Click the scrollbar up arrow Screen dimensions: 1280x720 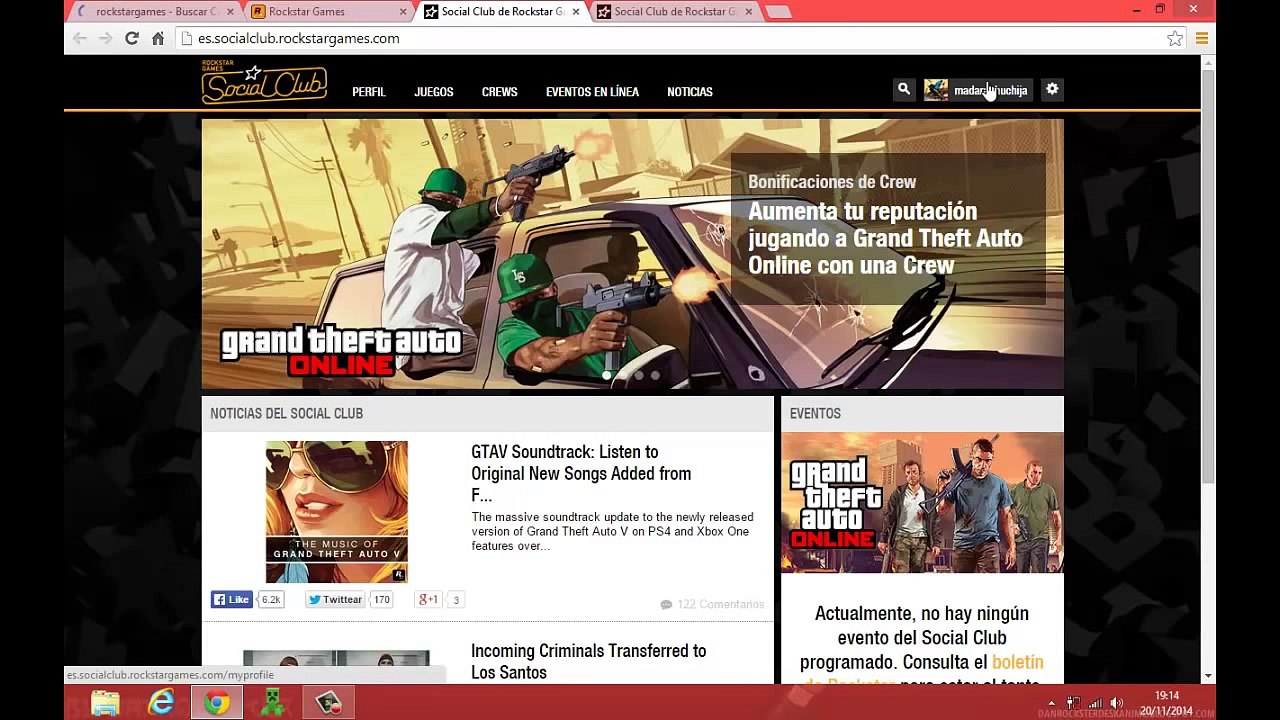pos(1208,62)
